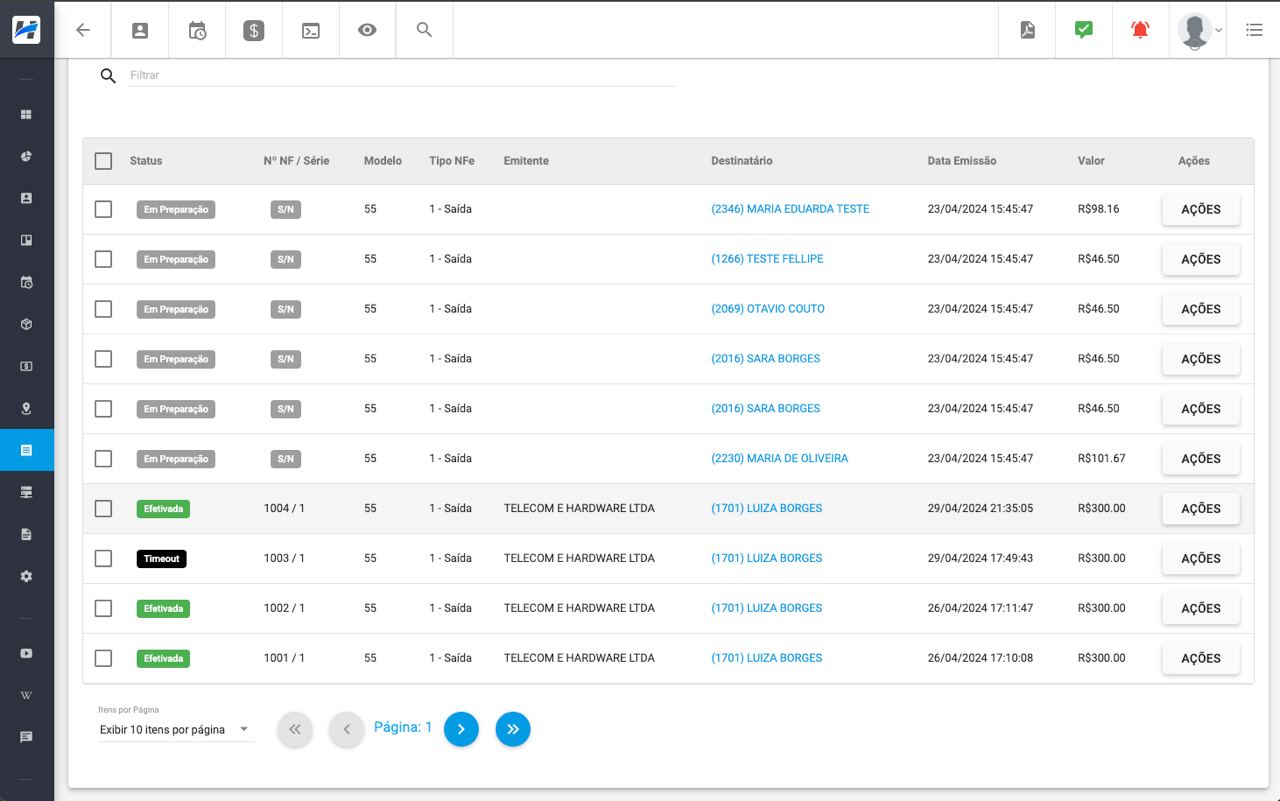Open the pie chart reports icon in sidebar
The width and height of the screenshot is (1280, 801).
(26, 157)
